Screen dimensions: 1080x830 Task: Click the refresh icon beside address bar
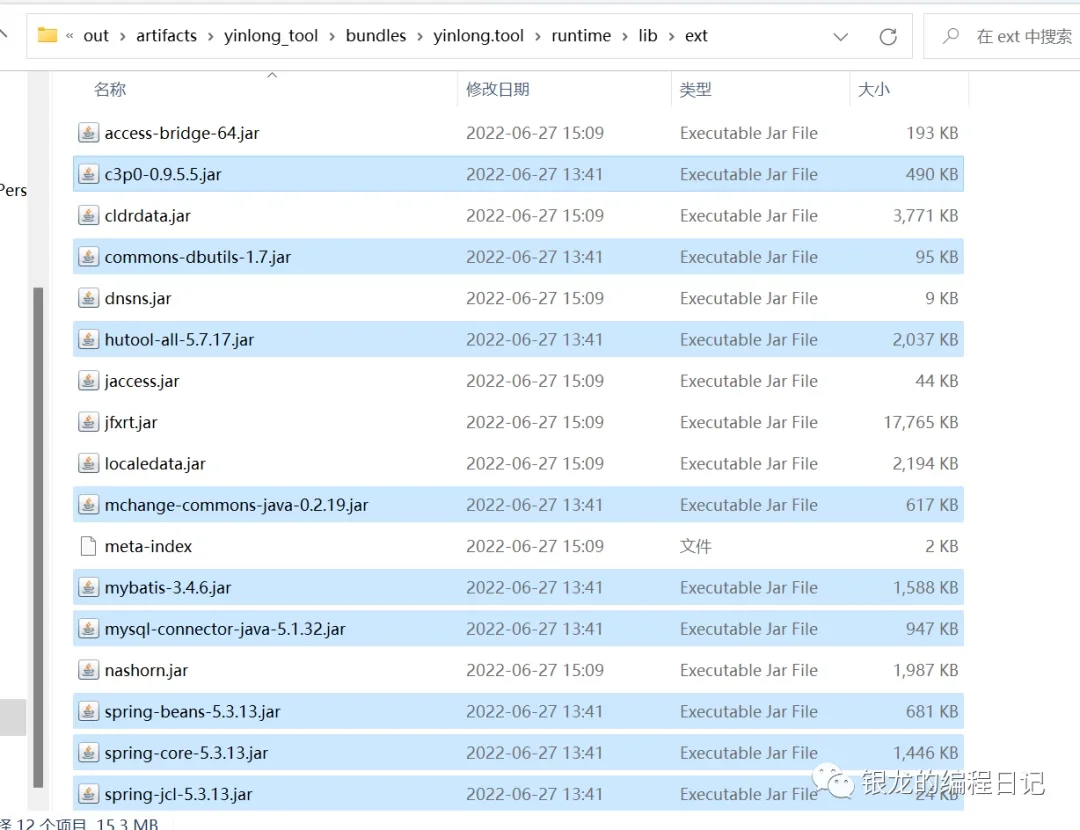[887, 36]
